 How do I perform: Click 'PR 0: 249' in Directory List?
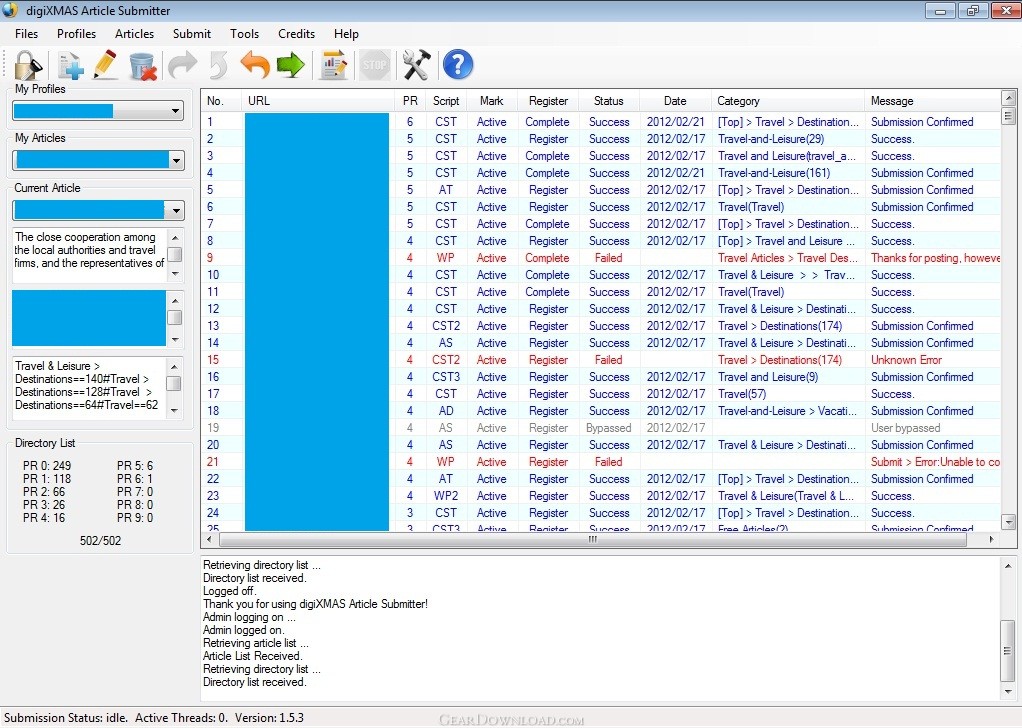click(47, 465)
